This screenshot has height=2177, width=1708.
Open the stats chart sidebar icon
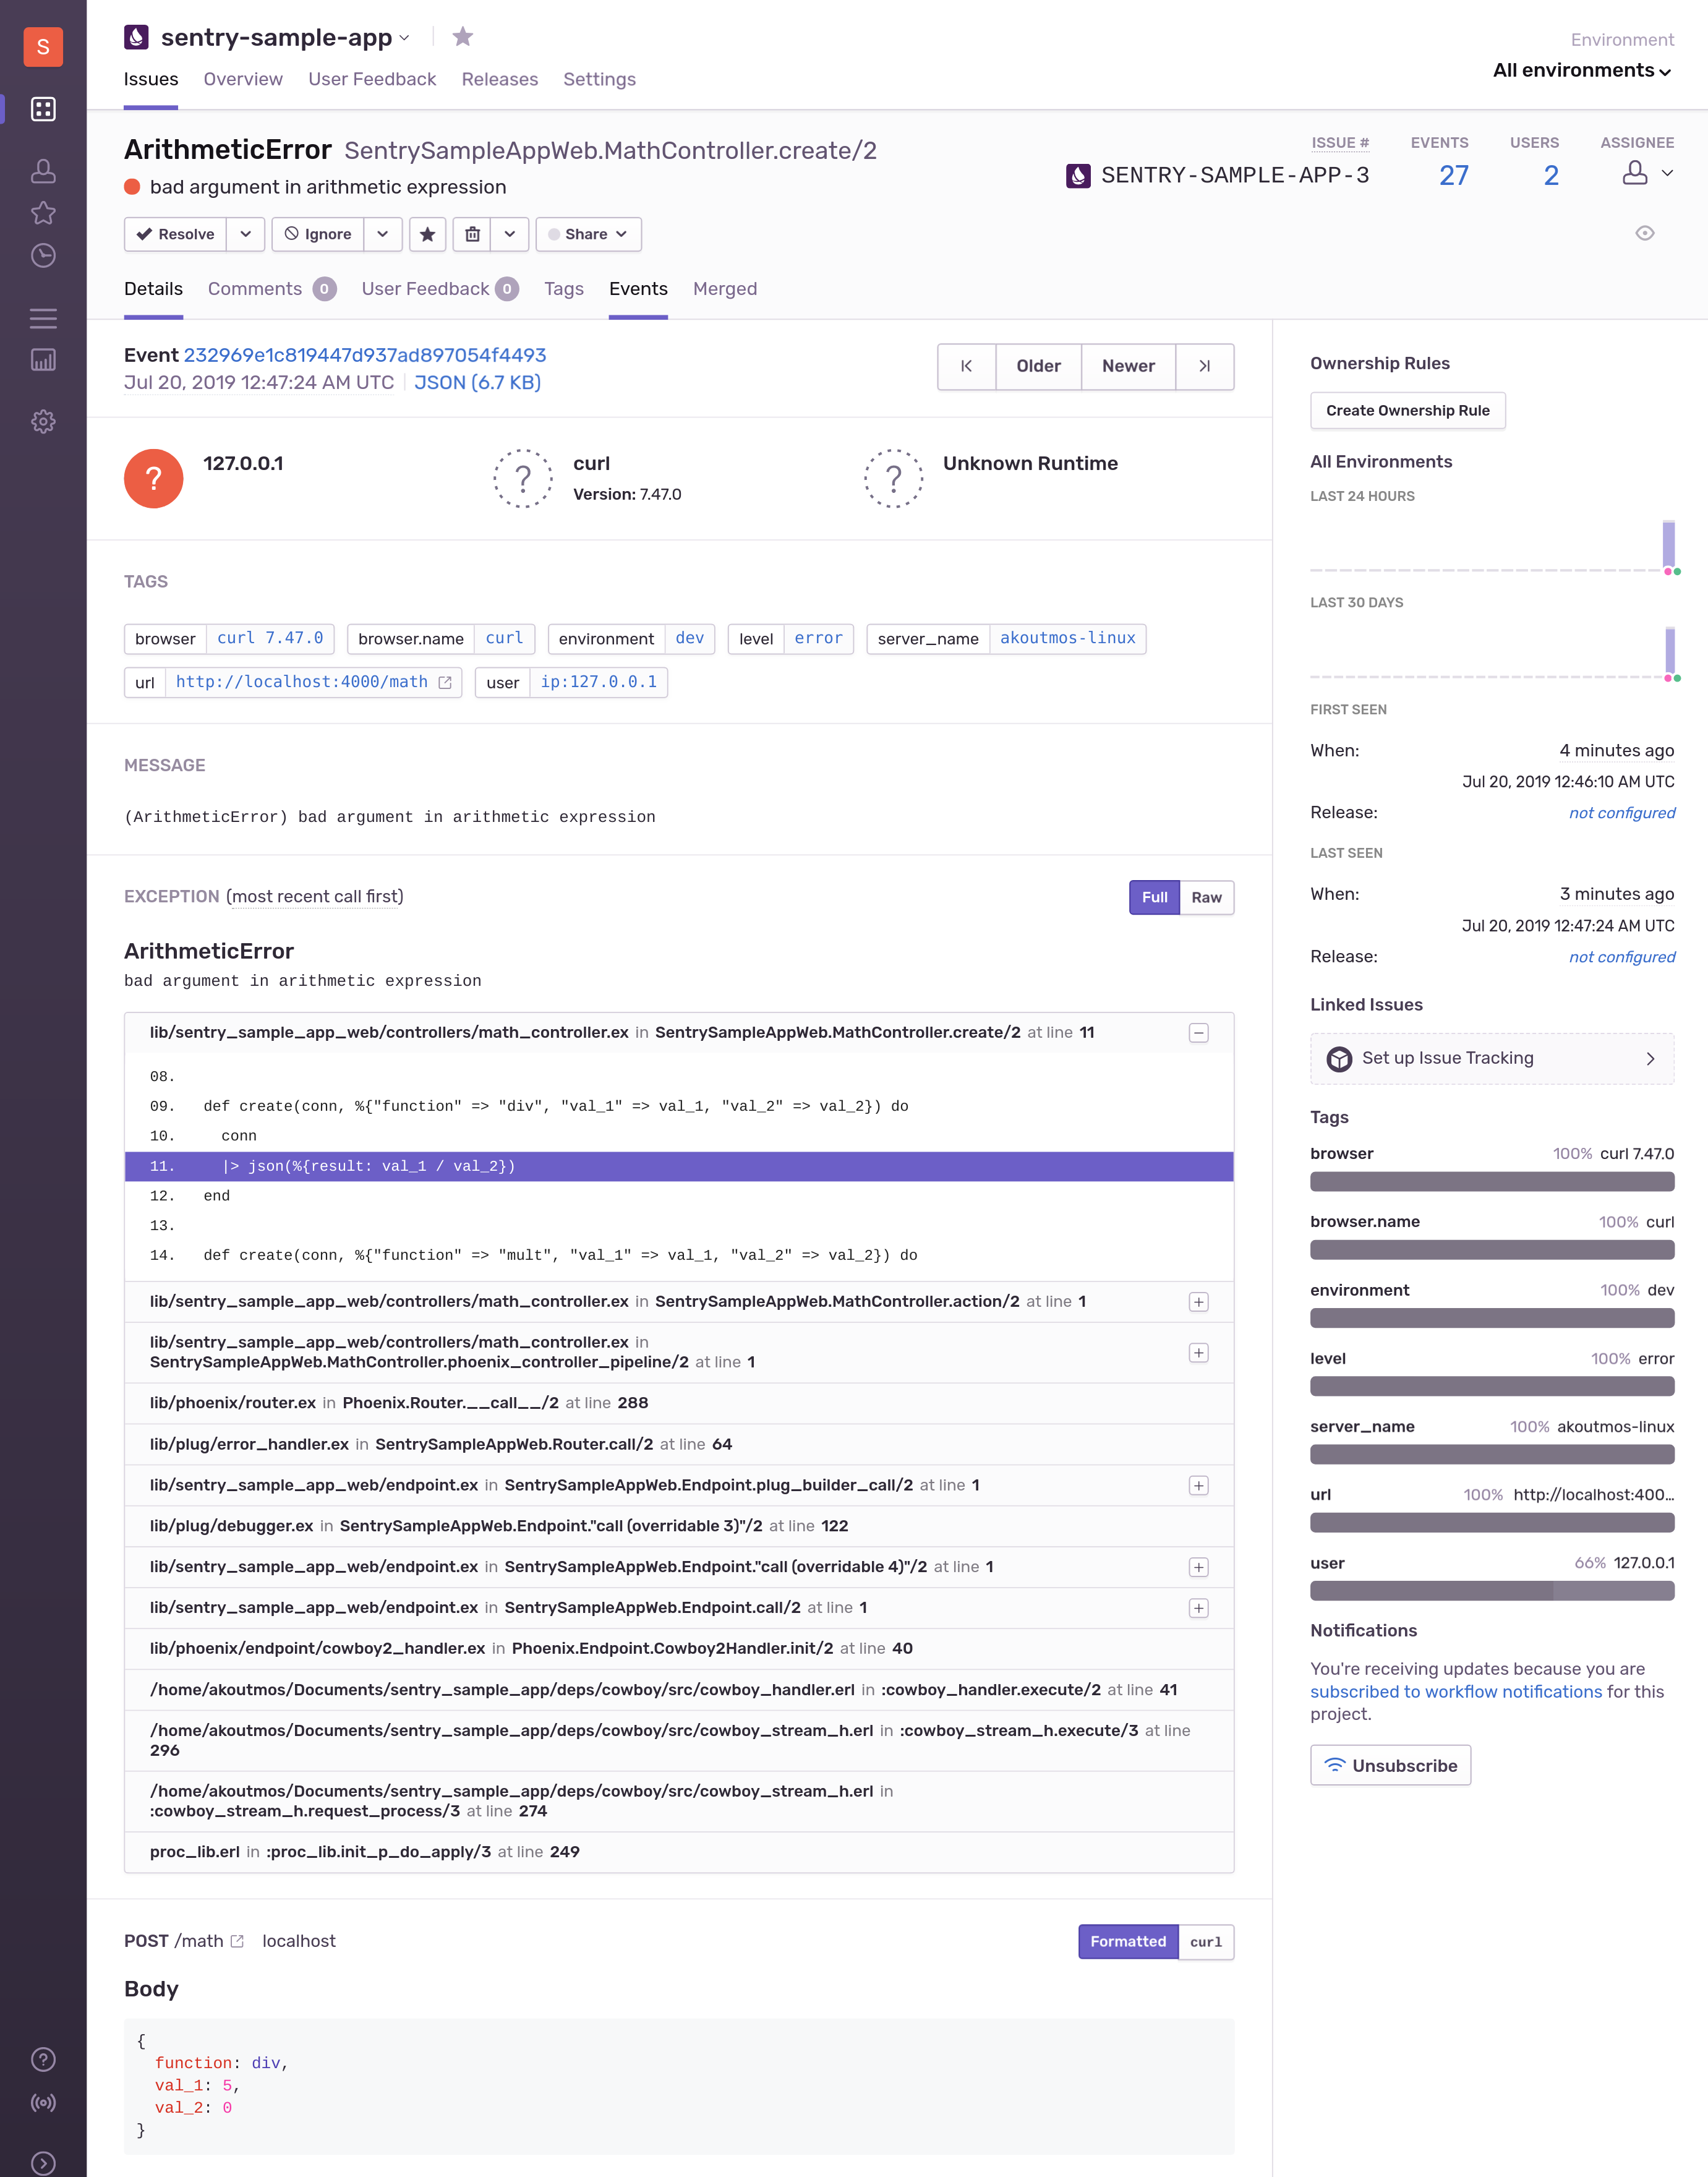point(43,359)
